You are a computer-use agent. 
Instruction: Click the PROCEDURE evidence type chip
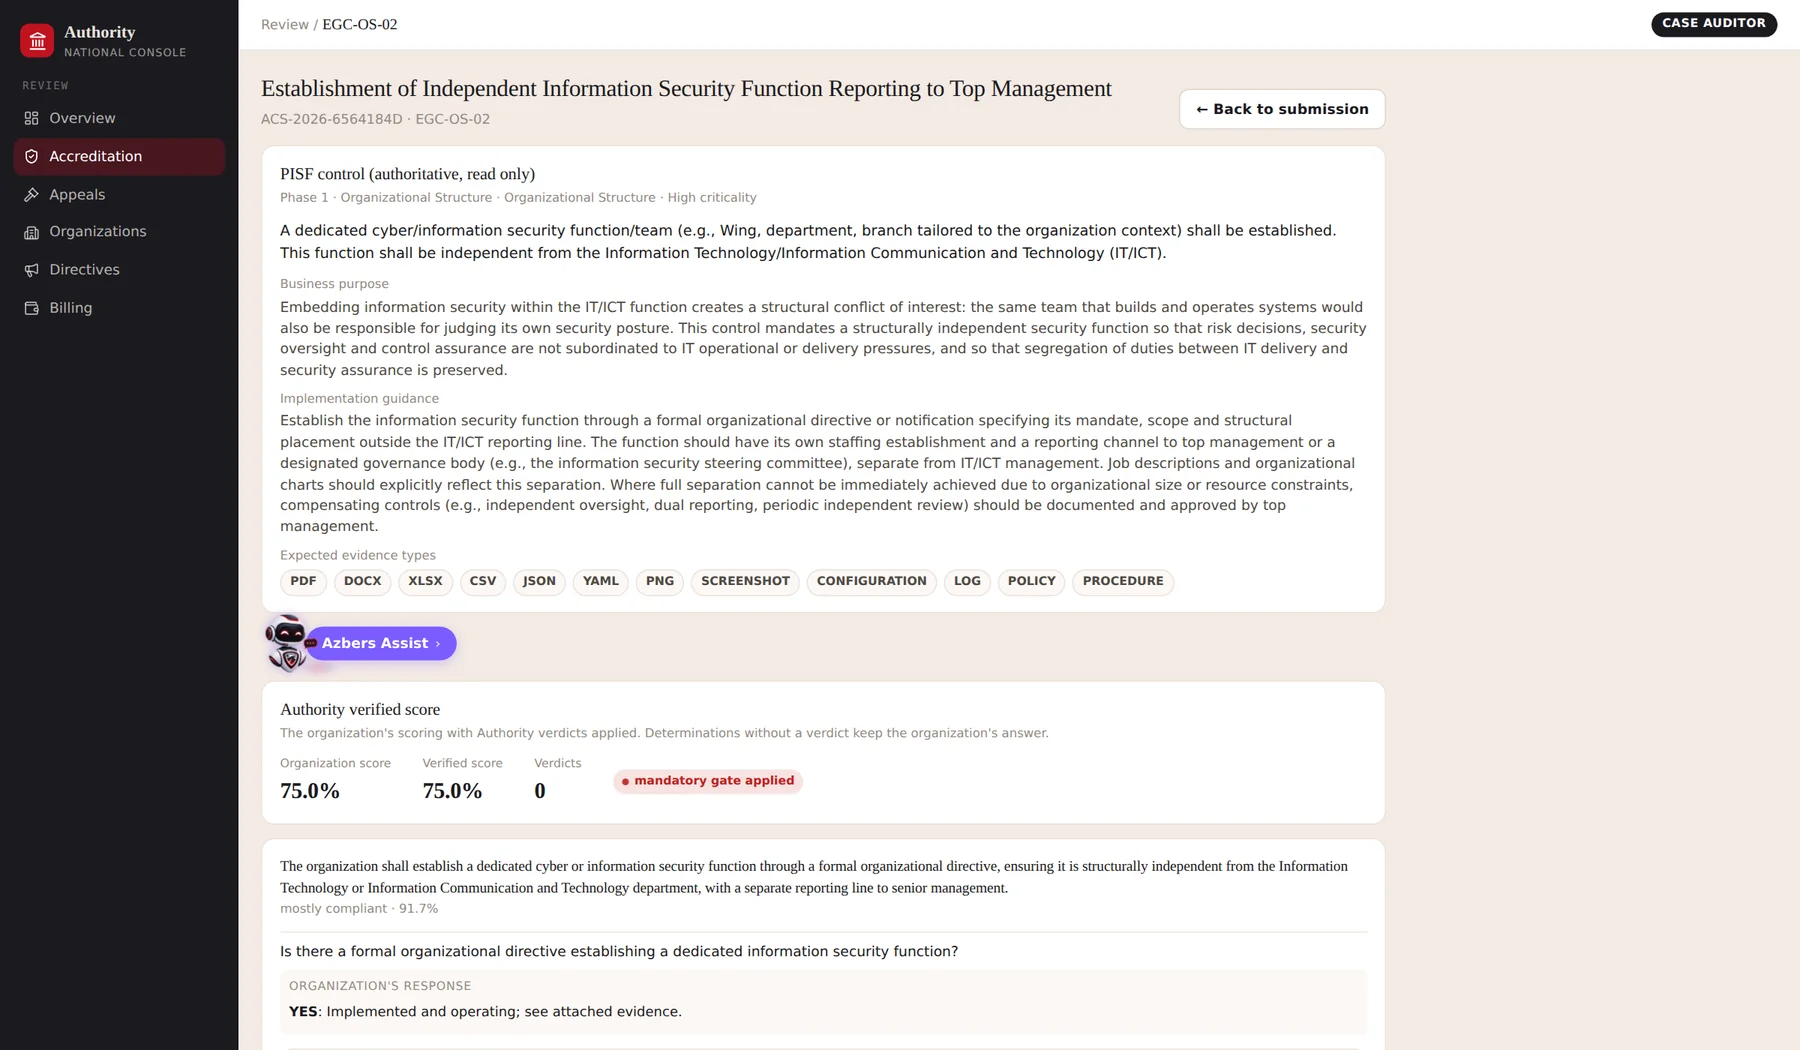[1123, 581]
